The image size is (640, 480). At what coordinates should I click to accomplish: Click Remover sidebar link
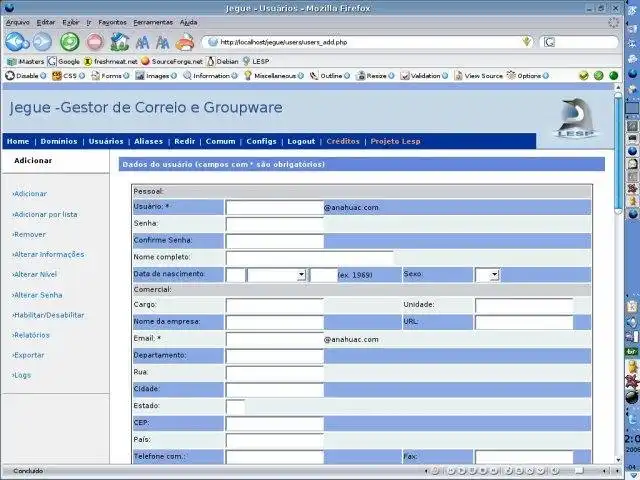(x=29, y=234)
